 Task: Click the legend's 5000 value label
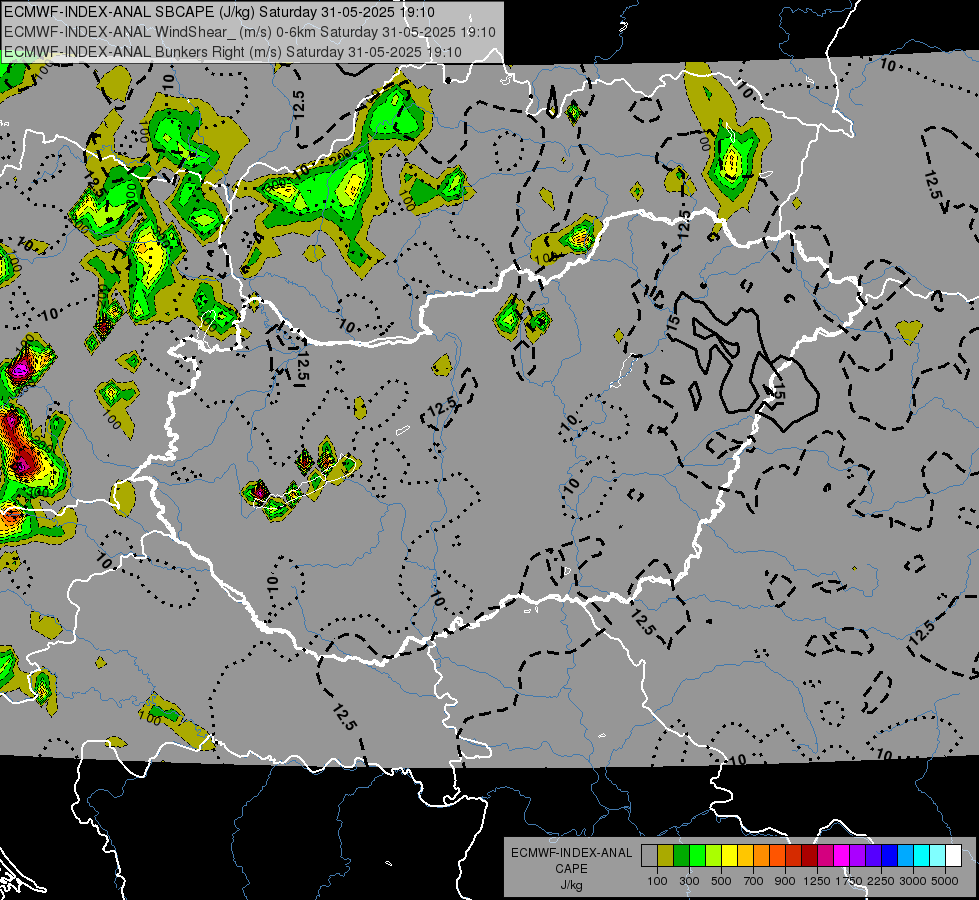tap(945, 881)
